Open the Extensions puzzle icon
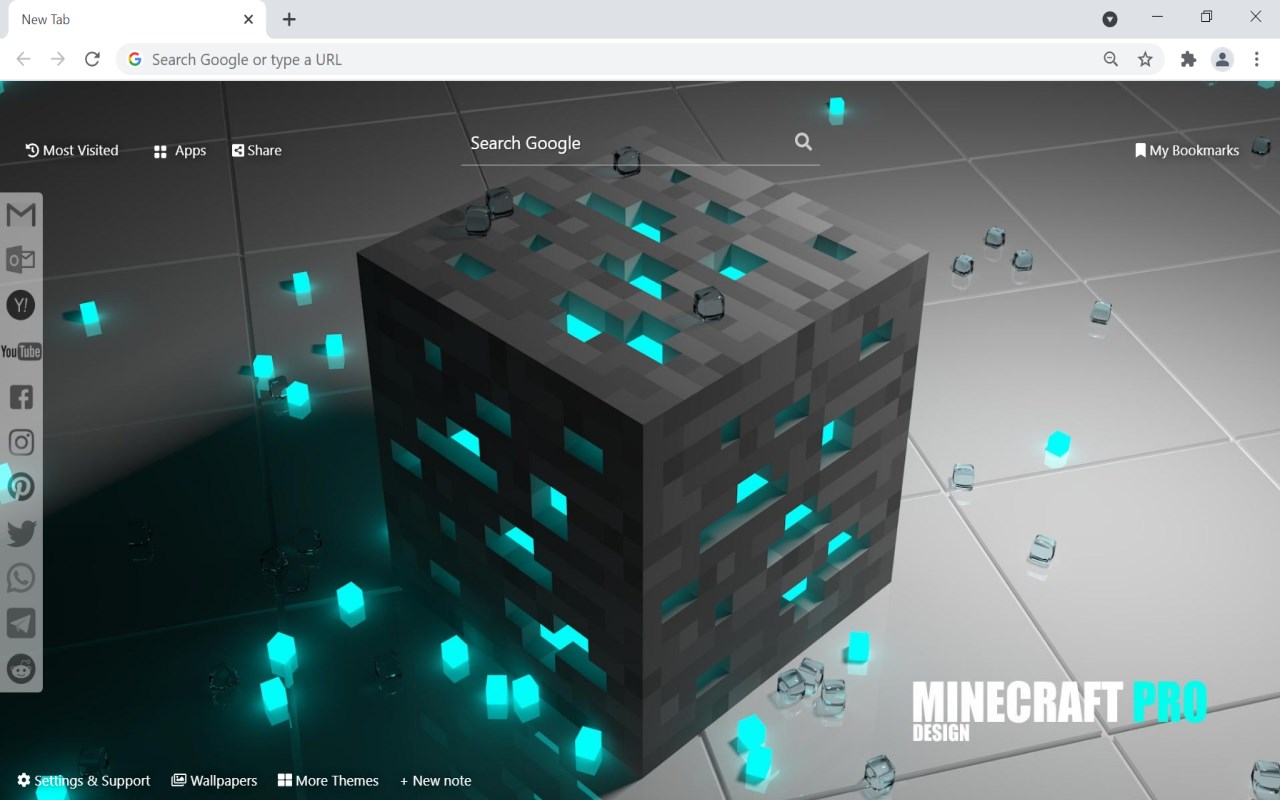This screenshot has height=800, width=1280. (1188, 59)
